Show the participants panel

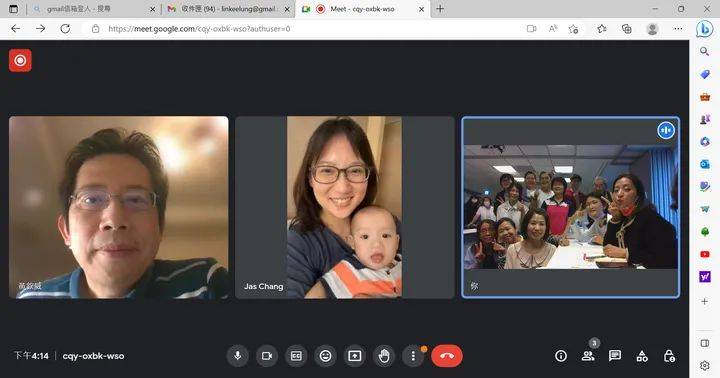click(x=588, y=356)
